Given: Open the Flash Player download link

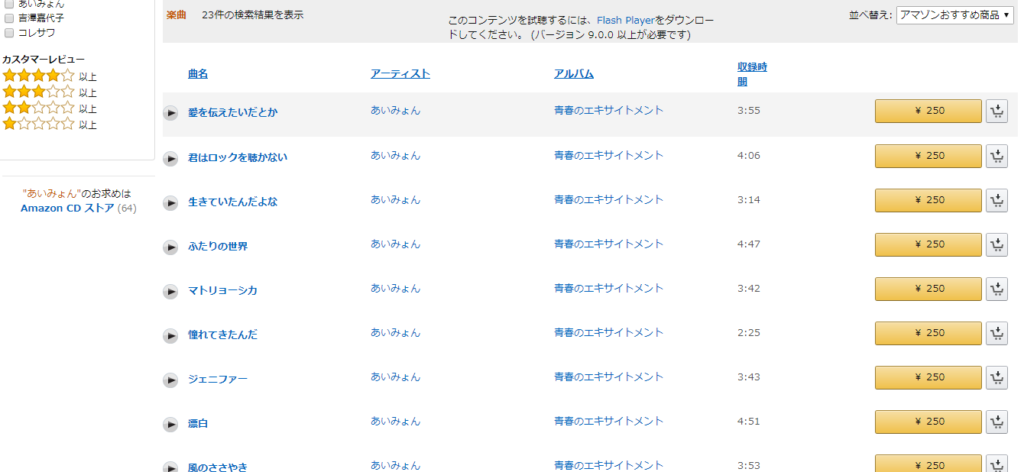Looking at the screenshot, I should click(x=626, y=21).
